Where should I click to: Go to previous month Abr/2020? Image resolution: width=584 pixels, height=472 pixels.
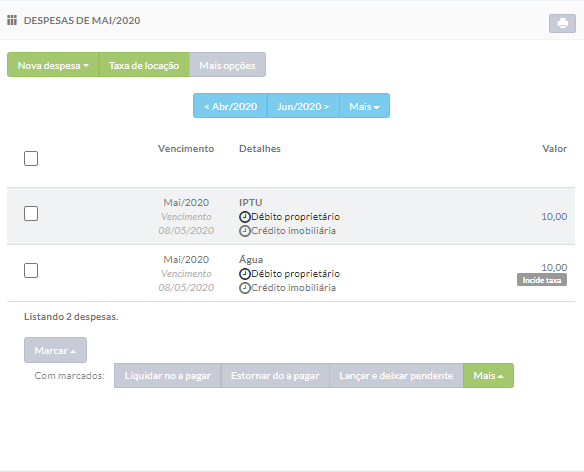tap(230, 106)
